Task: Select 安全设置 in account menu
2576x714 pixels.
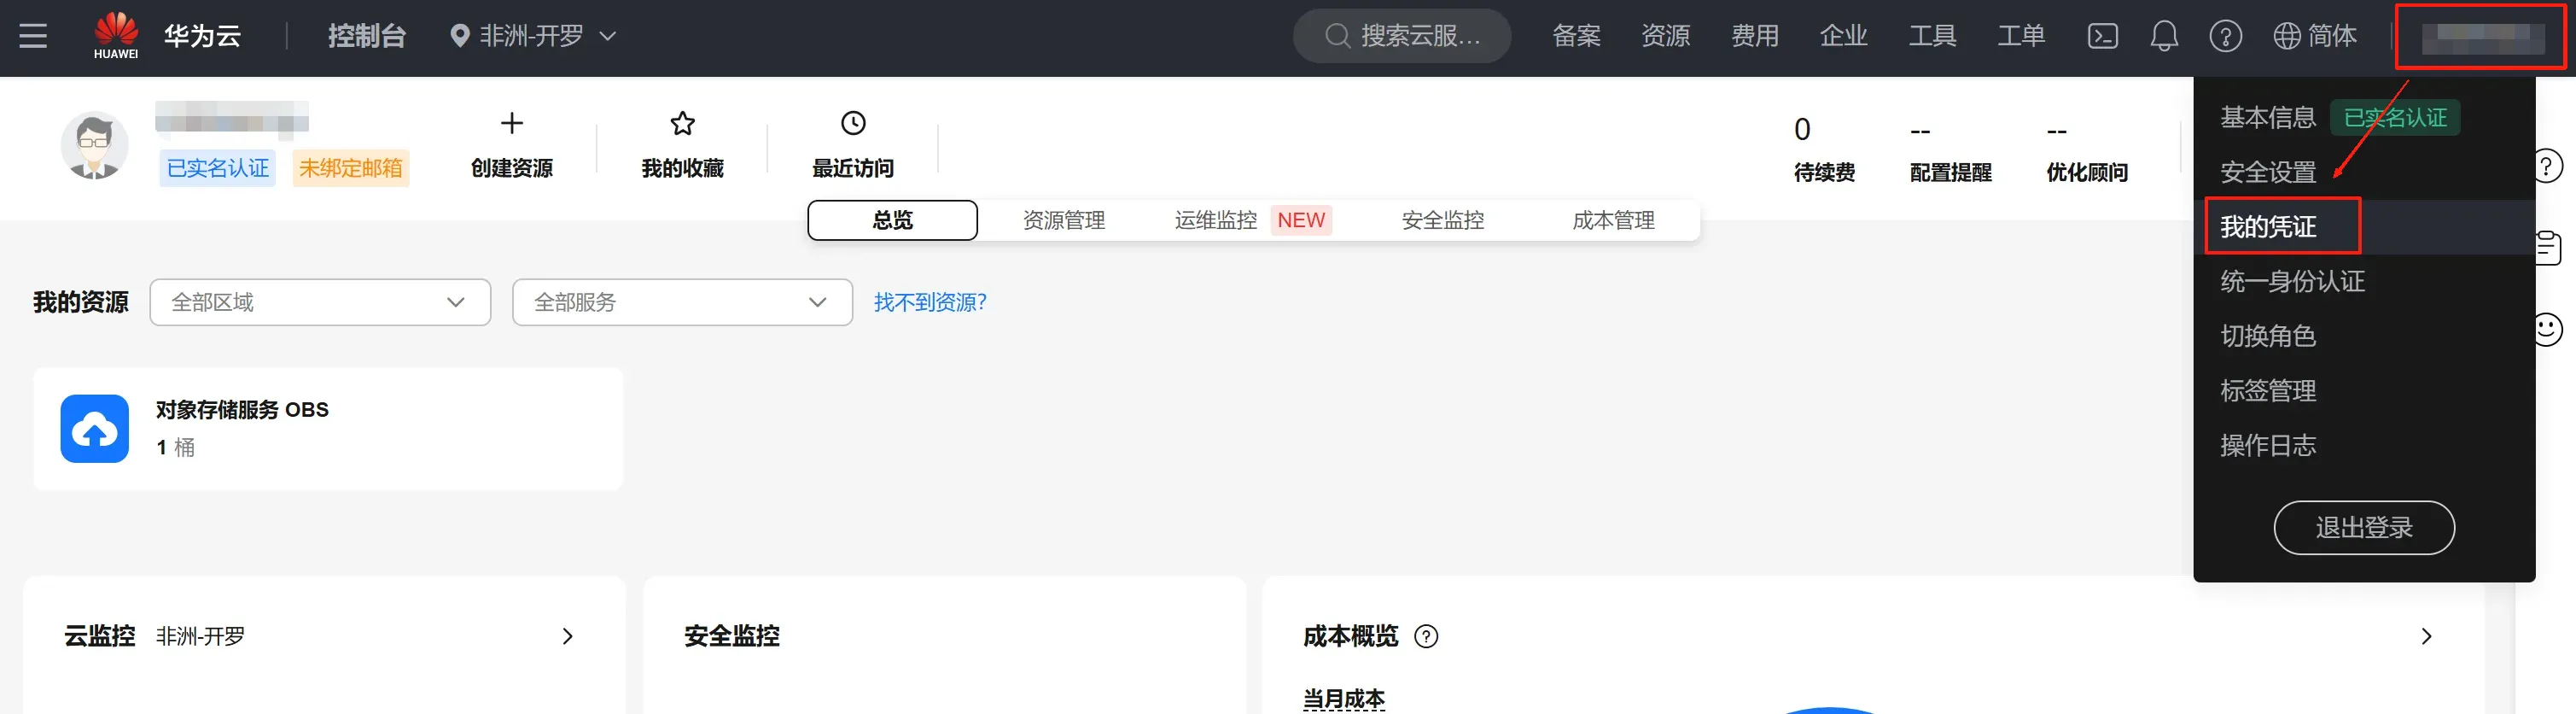Action: pos(2268,172)
